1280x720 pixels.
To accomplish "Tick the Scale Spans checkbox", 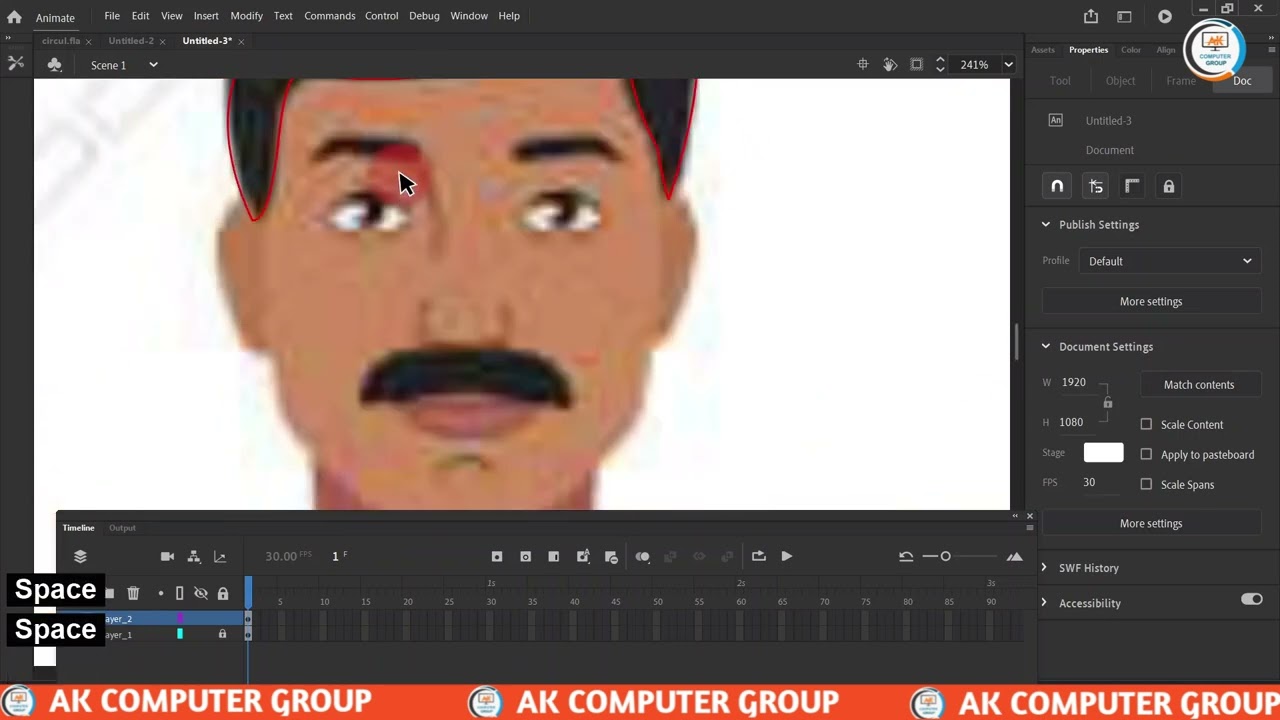I will click(x=1146, y=484).
